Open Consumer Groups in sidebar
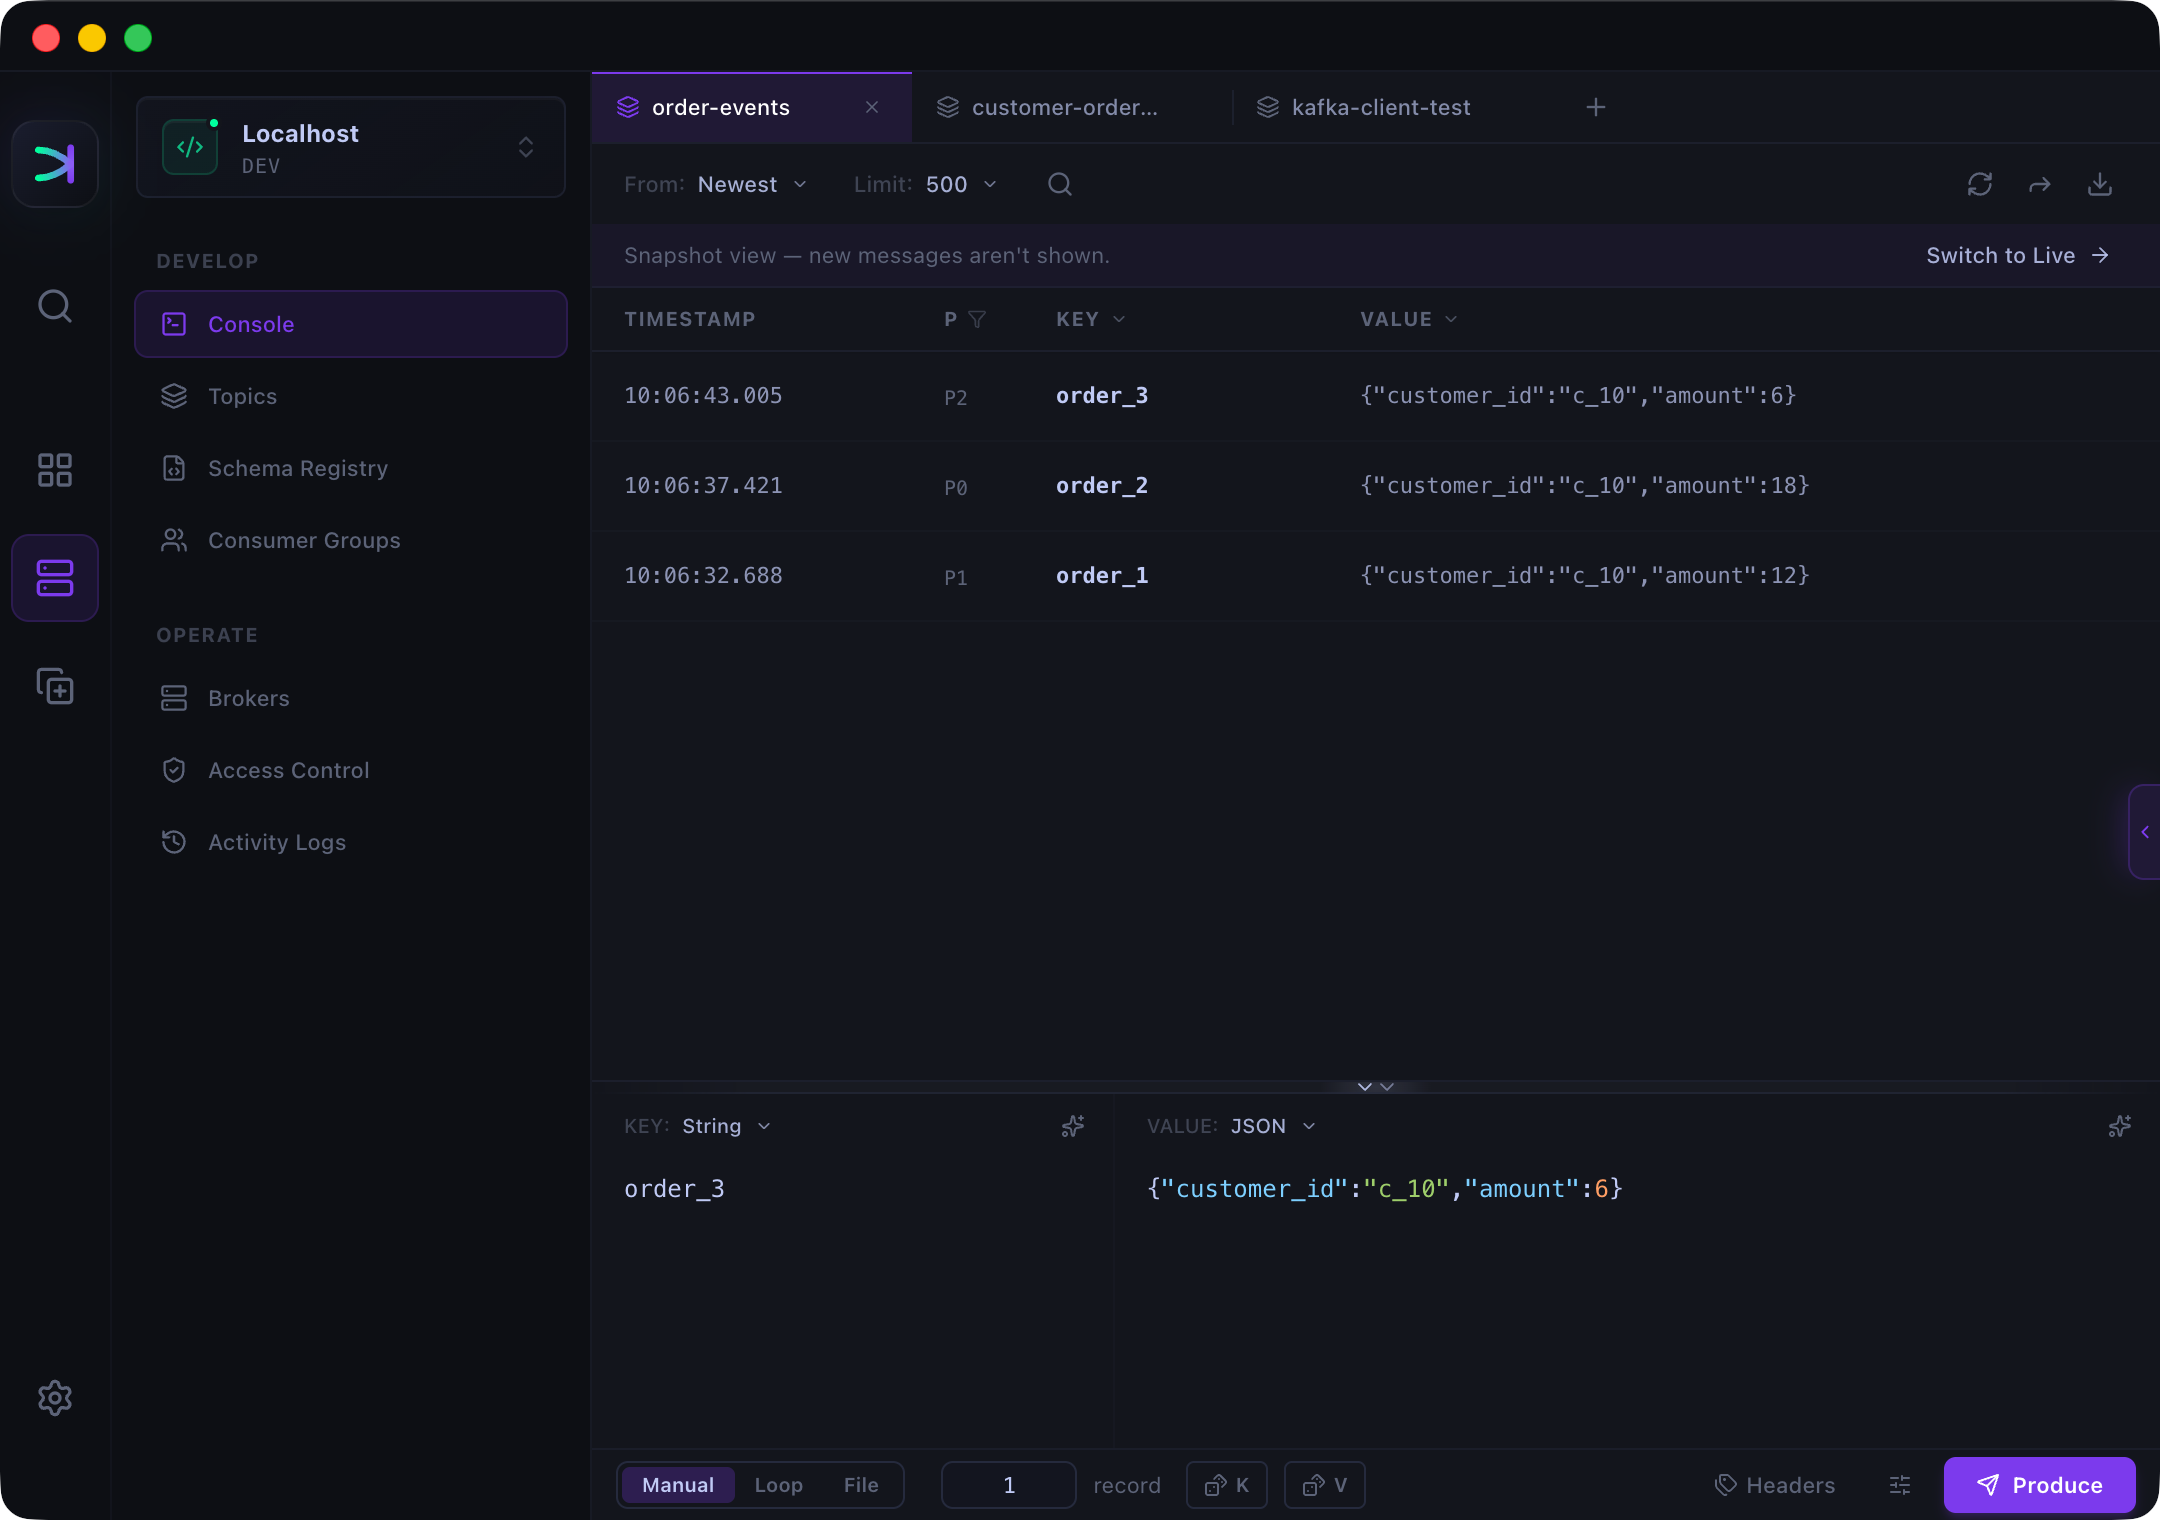This screenshot has height=1520, width=2160. tap(351, 540)
